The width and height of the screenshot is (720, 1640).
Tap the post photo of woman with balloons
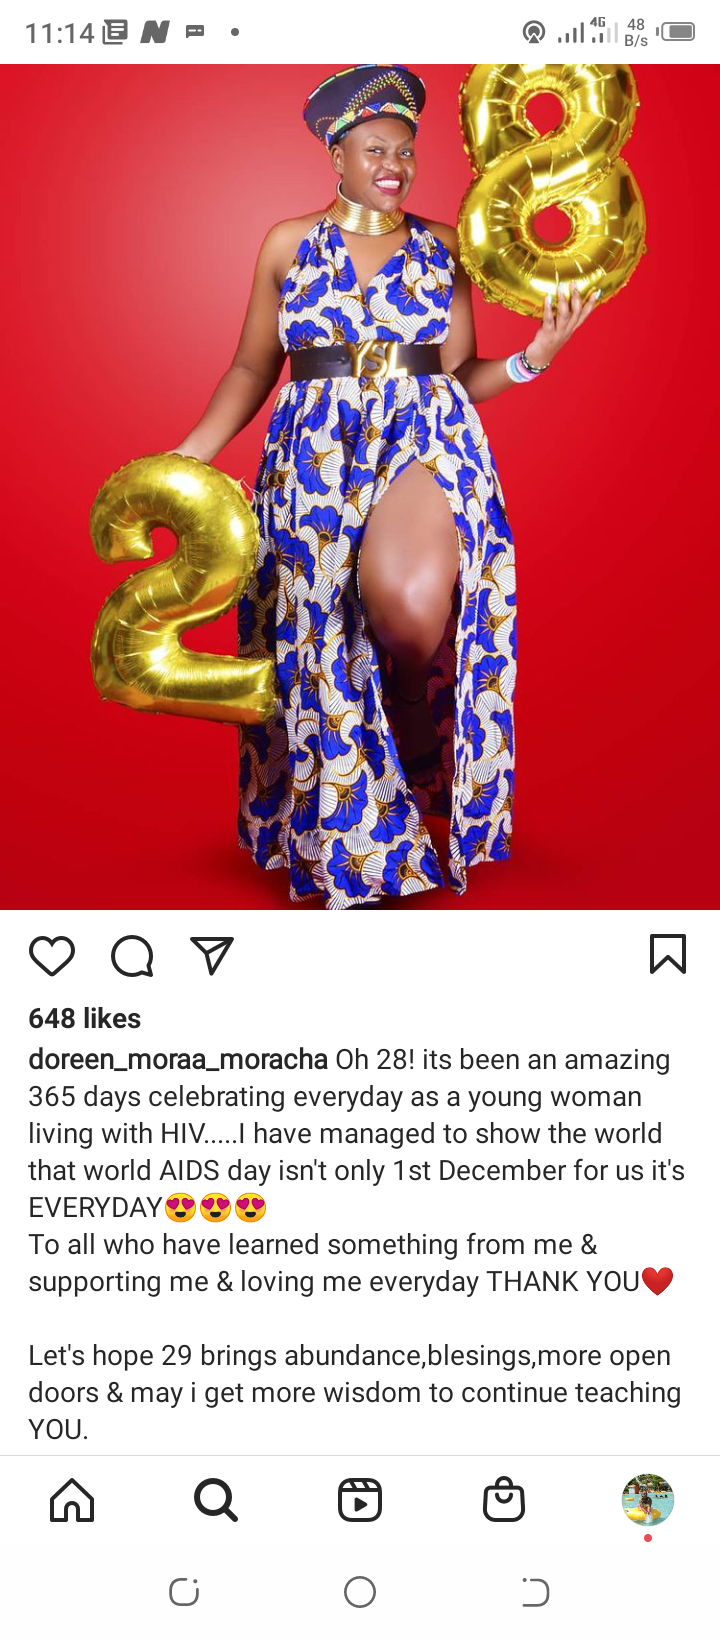pos(360,487)
